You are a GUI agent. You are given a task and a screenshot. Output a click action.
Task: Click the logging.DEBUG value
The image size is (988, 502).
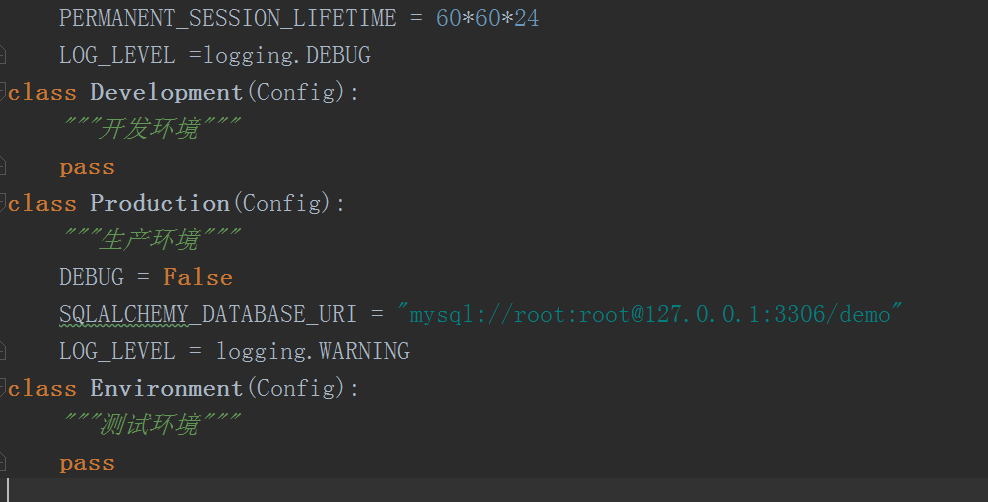coord(287,55)
